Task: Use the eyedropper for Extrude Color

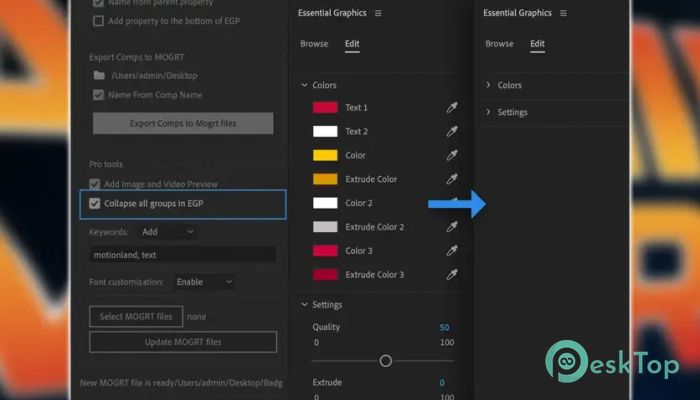Action: 452,179
